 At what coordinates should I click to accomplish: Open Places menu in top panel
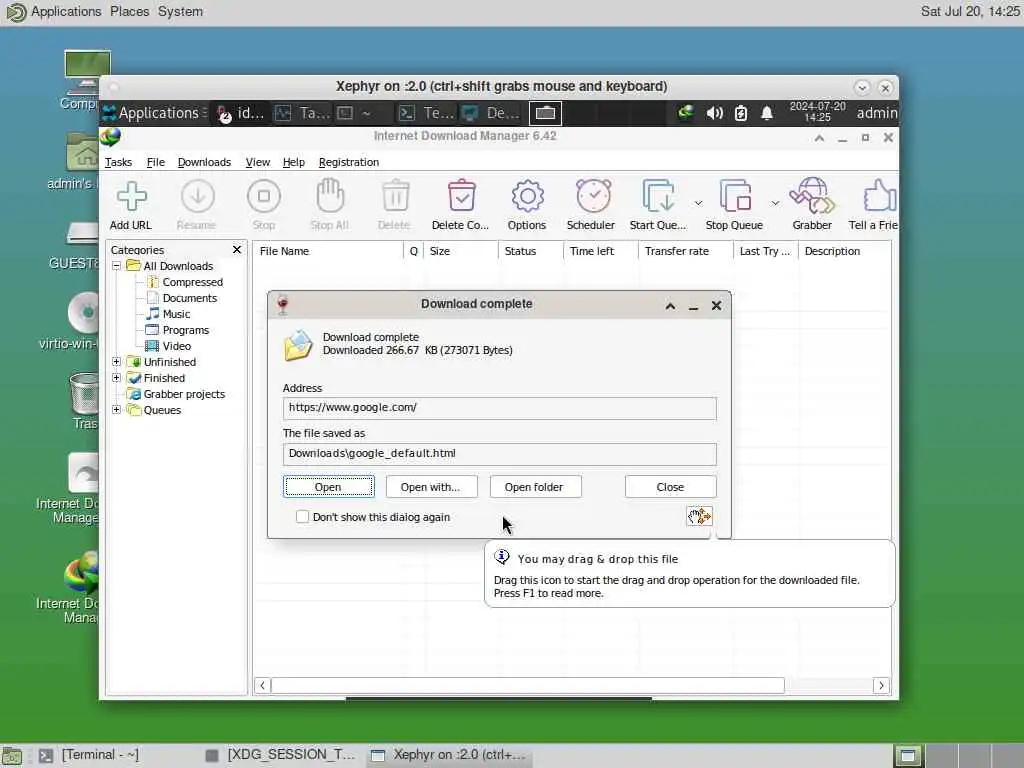129,11
